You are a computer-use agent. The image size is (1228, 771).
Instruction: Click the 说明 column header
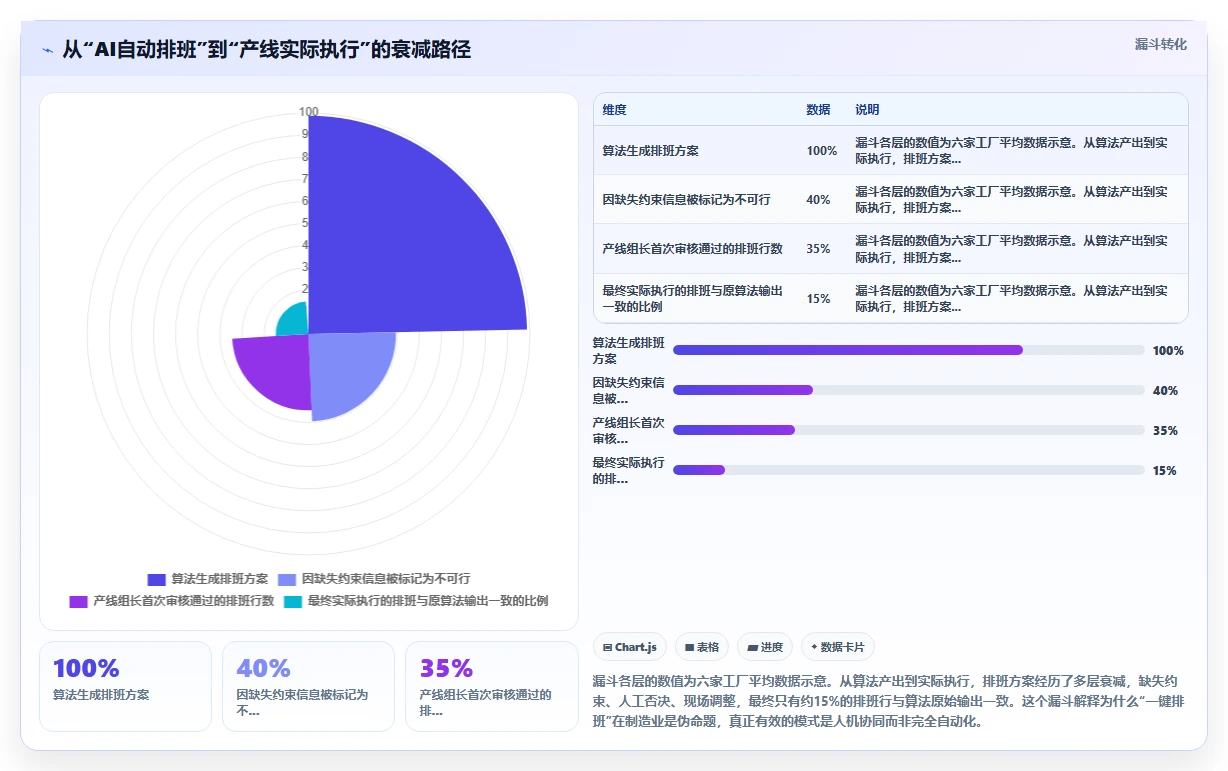[x=867, y=110]
